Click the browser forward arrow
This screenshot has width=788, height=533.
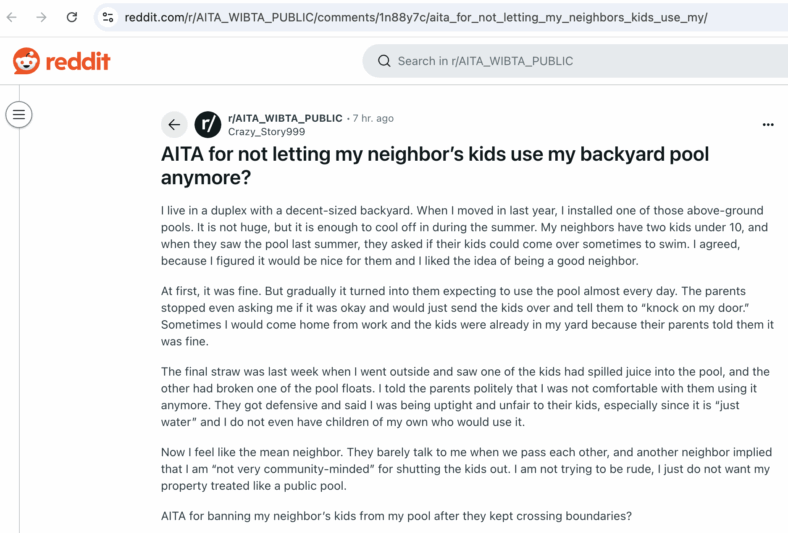click(x=41, y=18)
